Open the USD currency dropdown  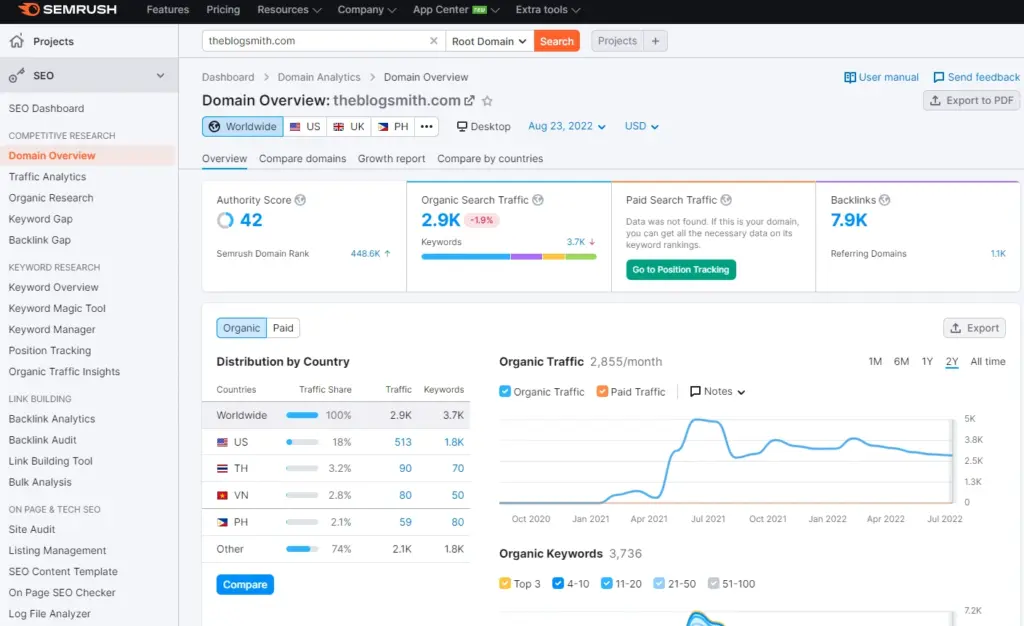click(641, 126)
